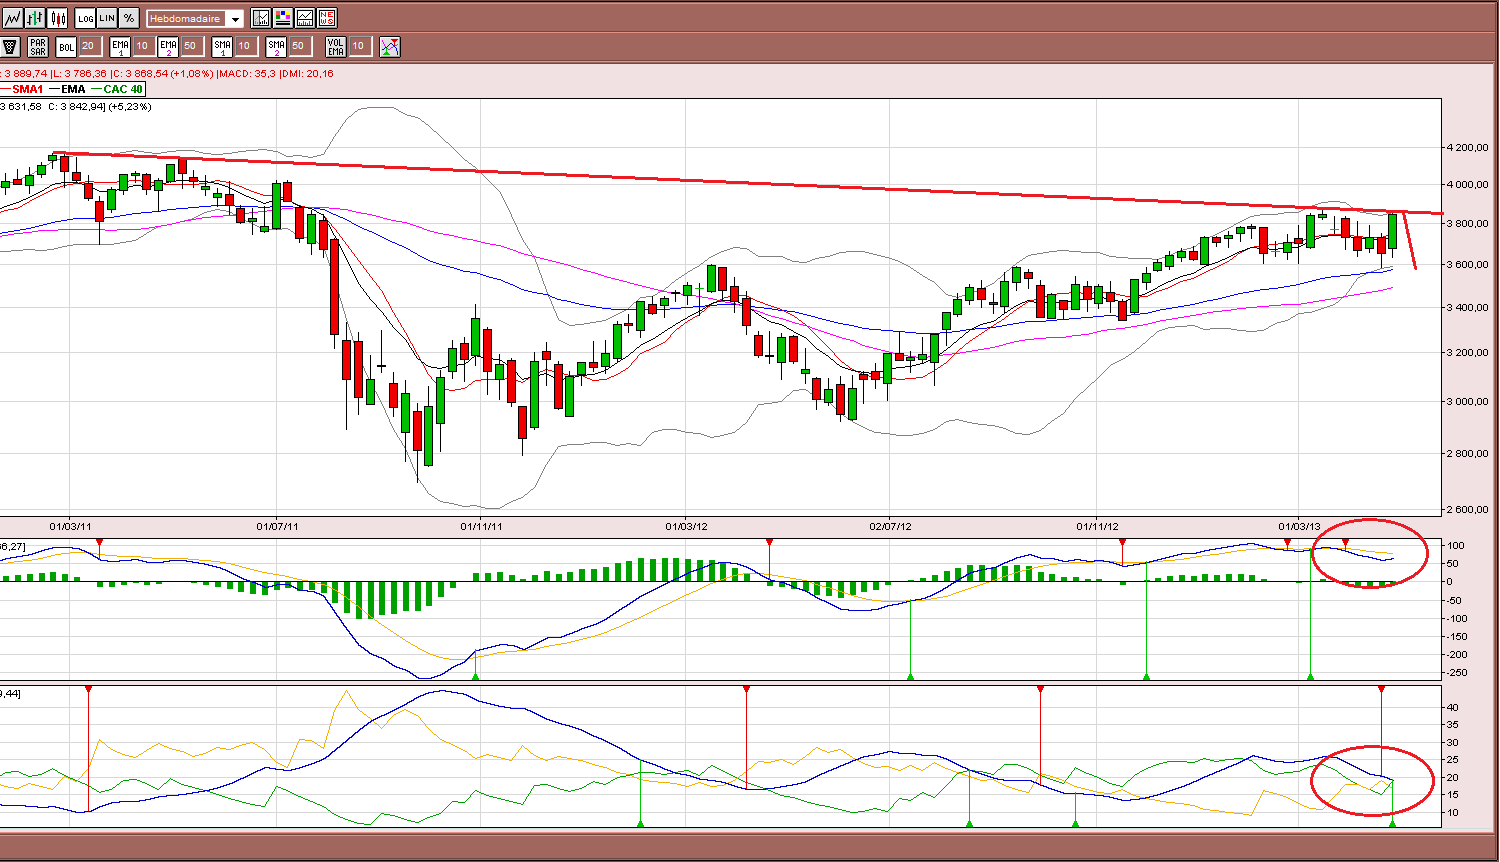This screenshot has height=862, width=1500.
Task: Toggle the VOL EMA indicator
Action: click(336, 46)
